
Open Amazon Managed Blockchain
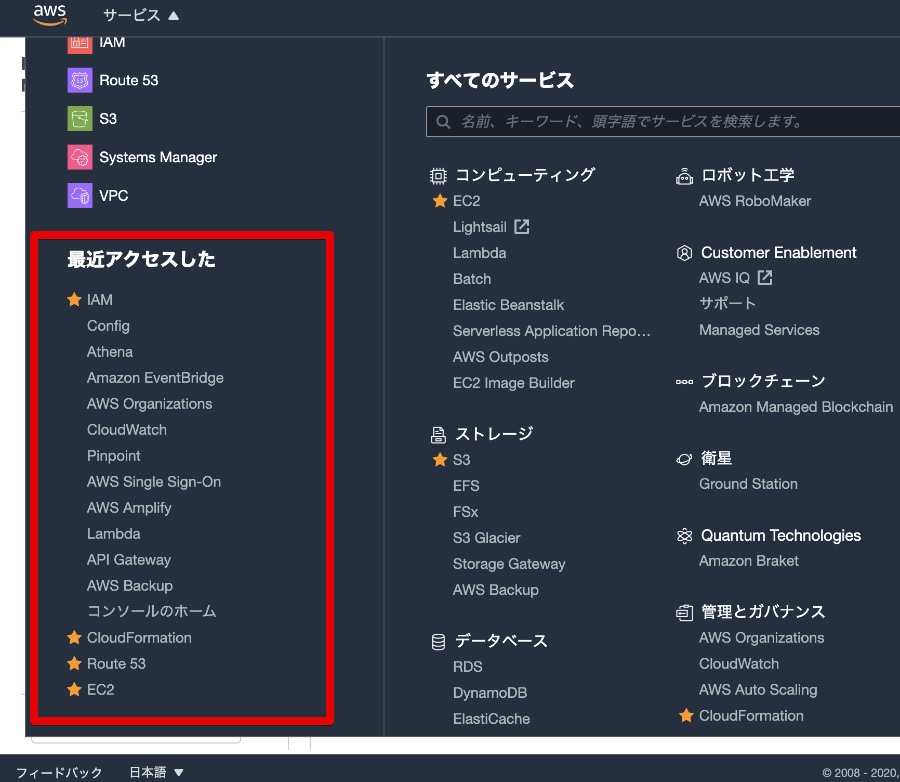tap(796, 407)
